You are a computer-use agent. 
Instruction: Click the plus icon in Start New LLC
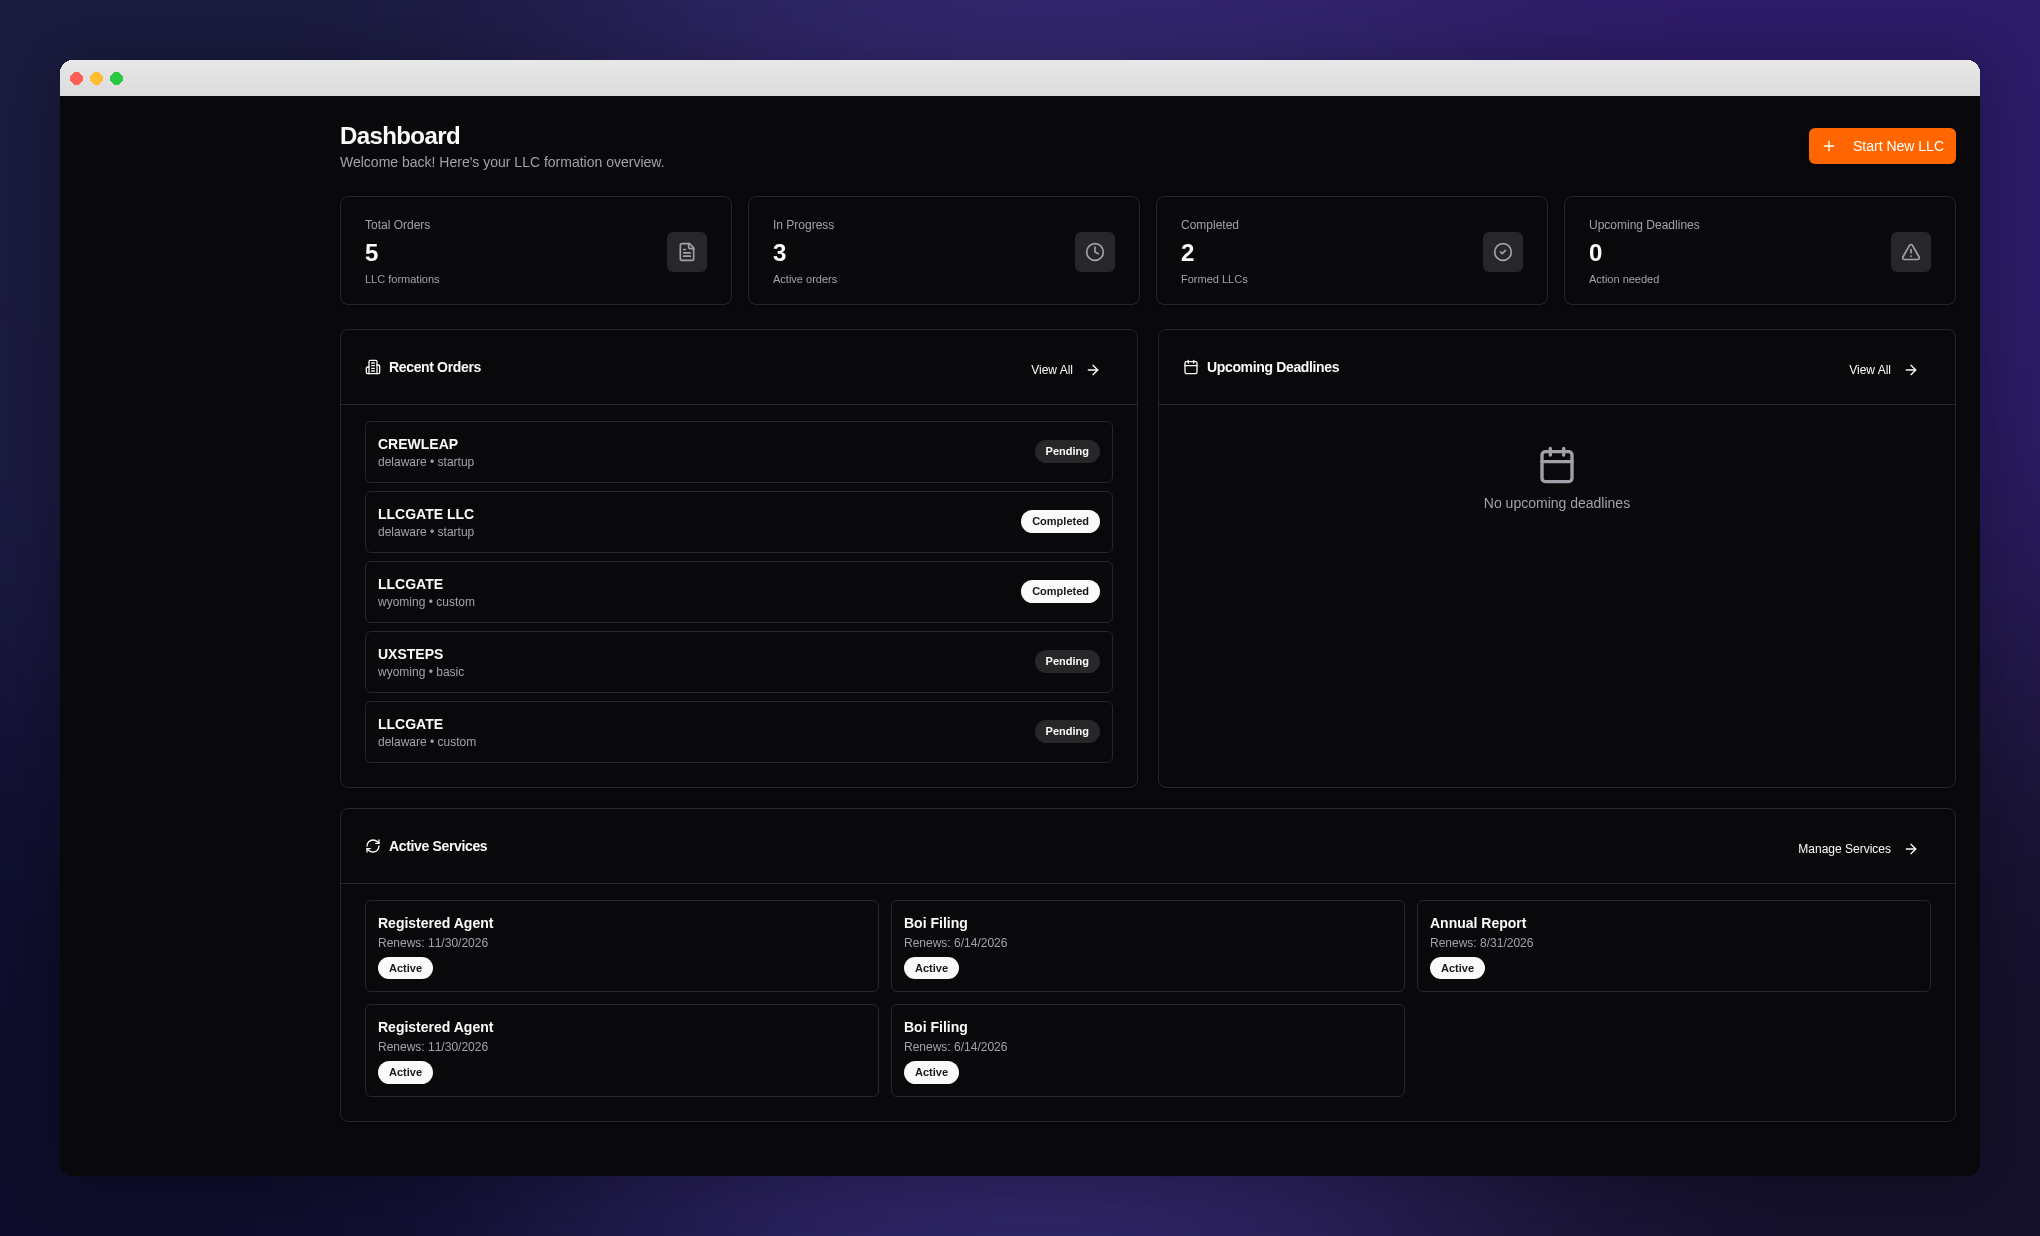coord(1829,146)
